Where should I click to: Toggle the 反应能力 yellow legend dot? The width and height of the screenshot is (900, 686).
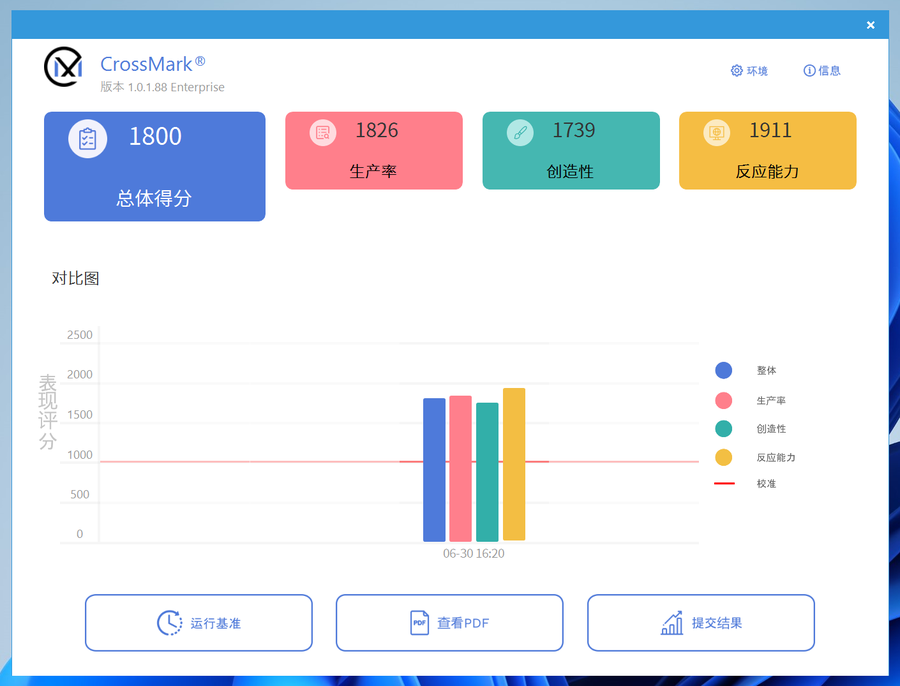pyautogui.click(x=723, y=458)
